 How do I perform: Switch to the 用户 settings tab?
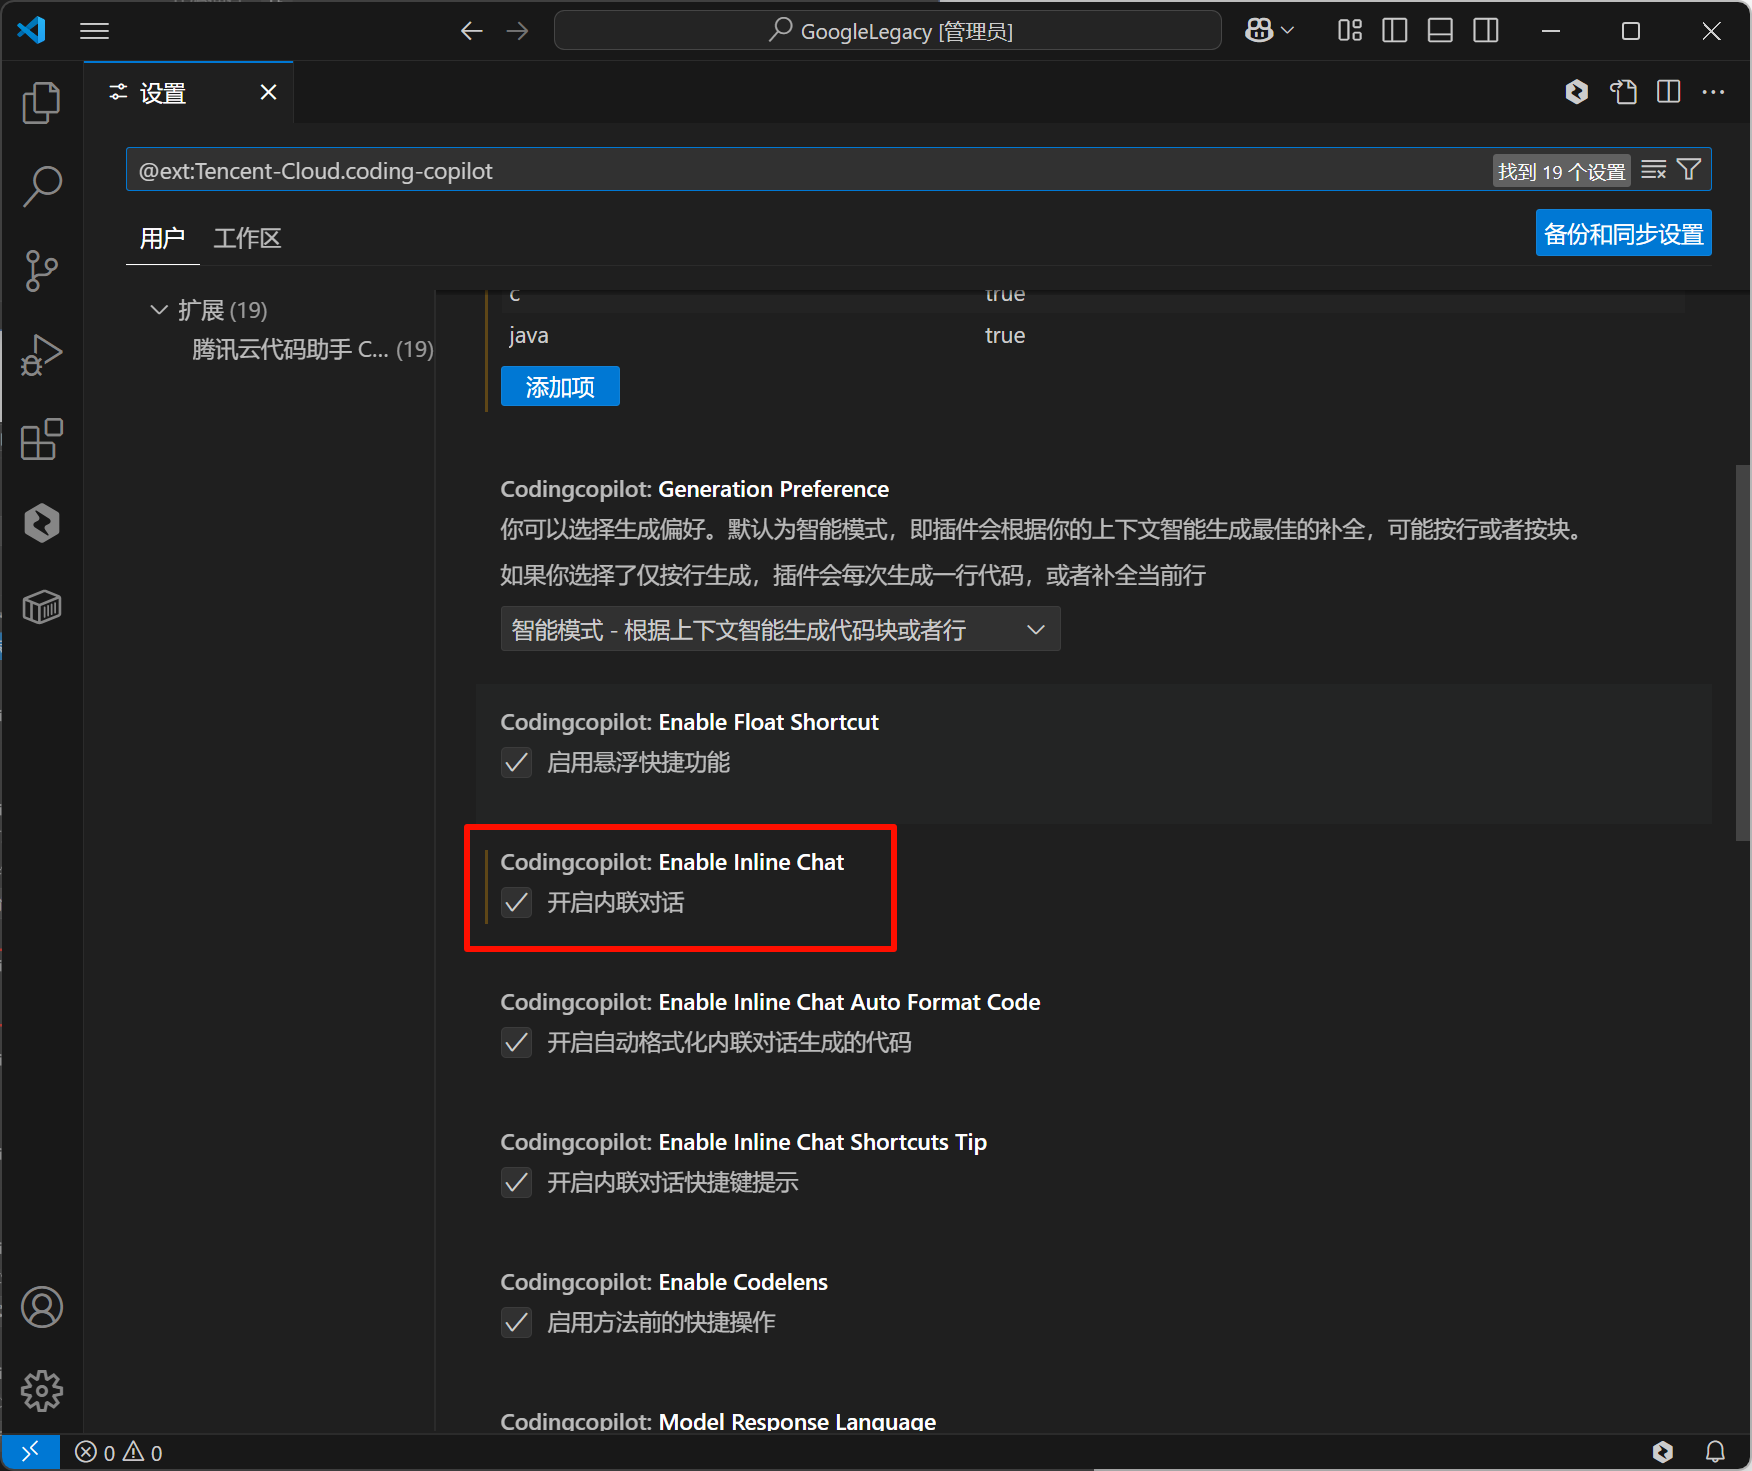coord(162,238)
